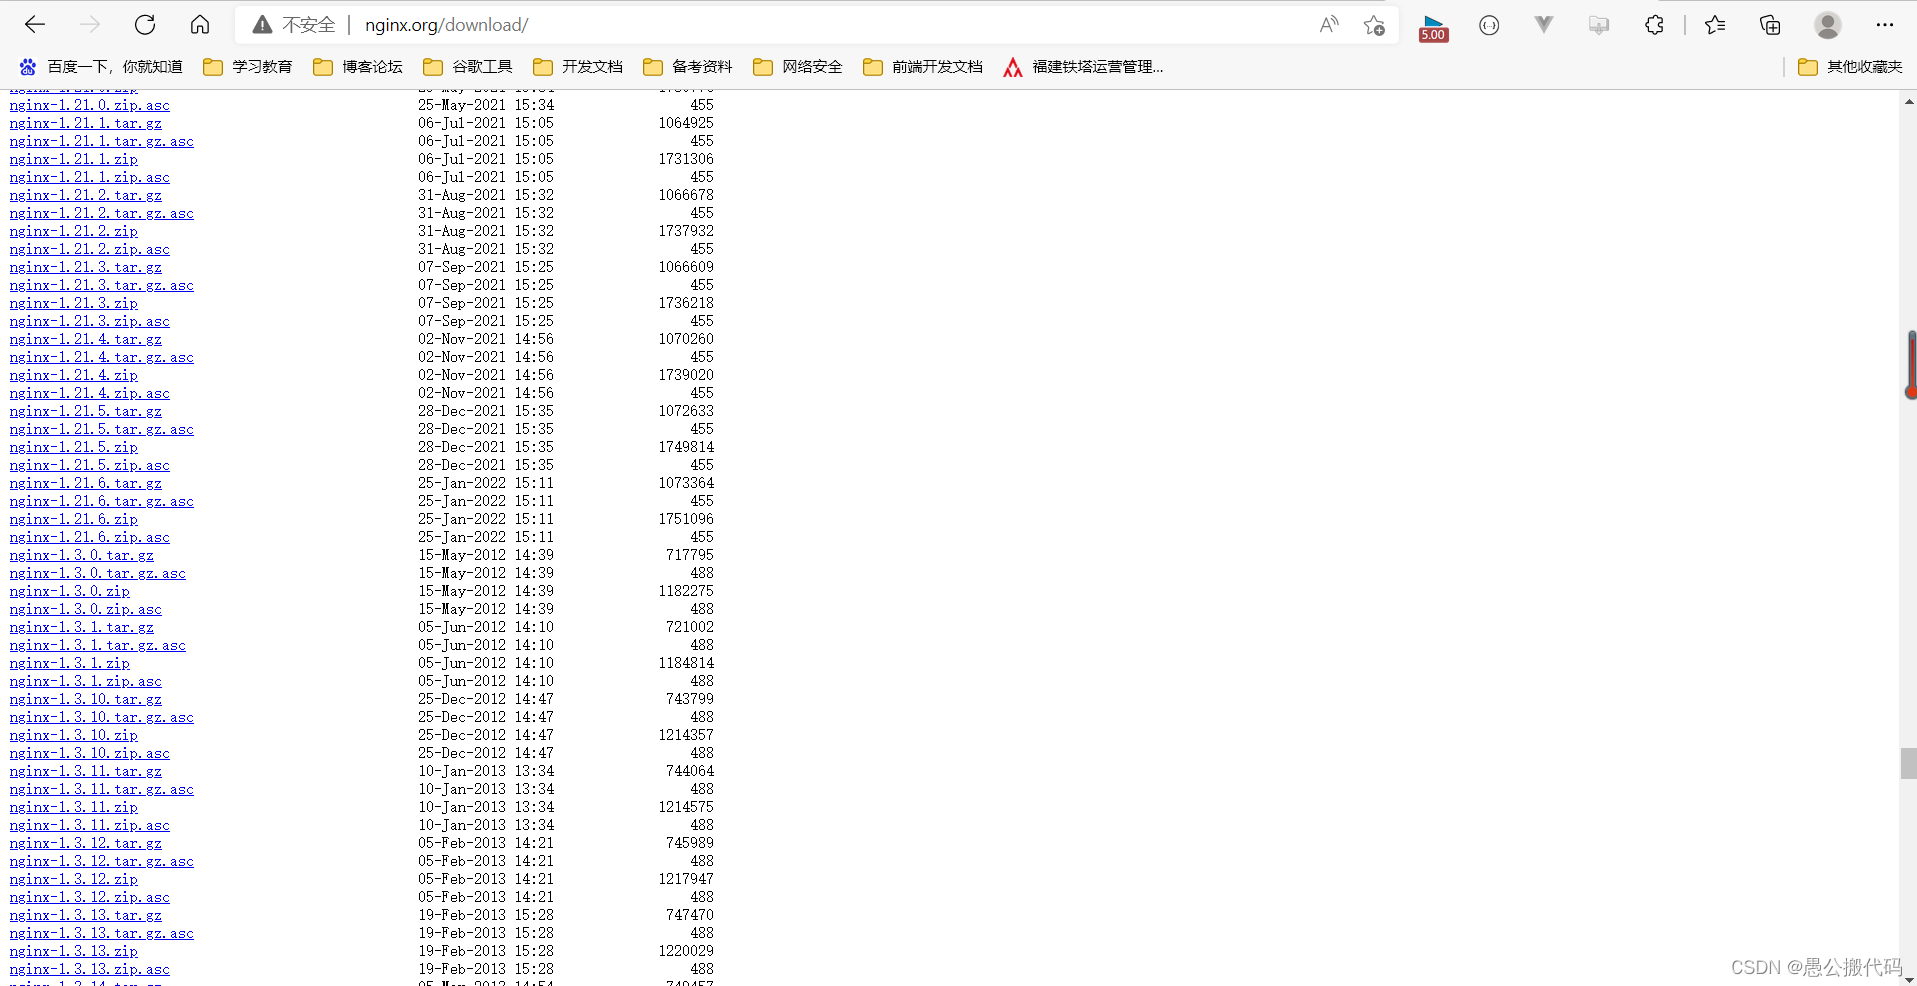
Task: Download nginx-1.3.13.tar.gz
Action: [86, 915]
